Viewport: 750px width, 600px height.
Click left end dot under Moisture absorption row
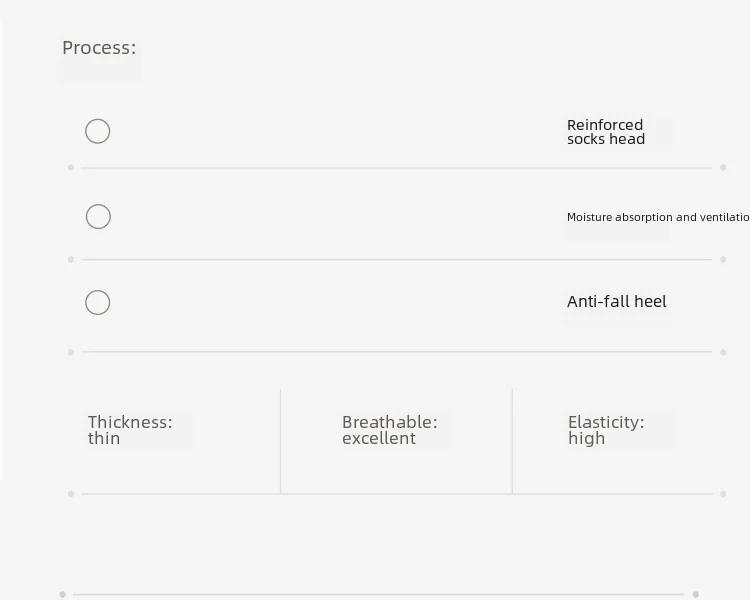click(x=71, y=259)
